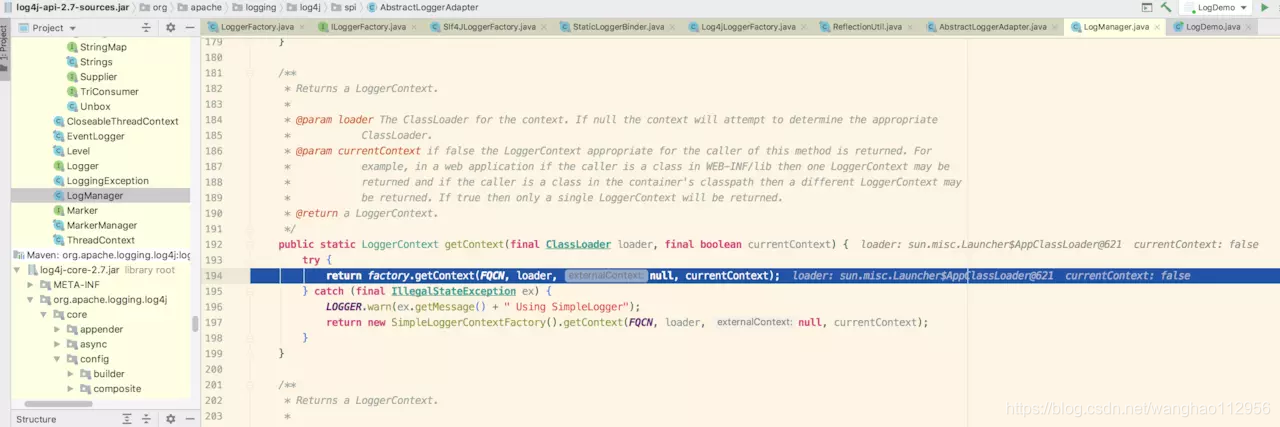Select Supplier interface in project tree
Viewport: 1280px width, 427px height.
91,77
